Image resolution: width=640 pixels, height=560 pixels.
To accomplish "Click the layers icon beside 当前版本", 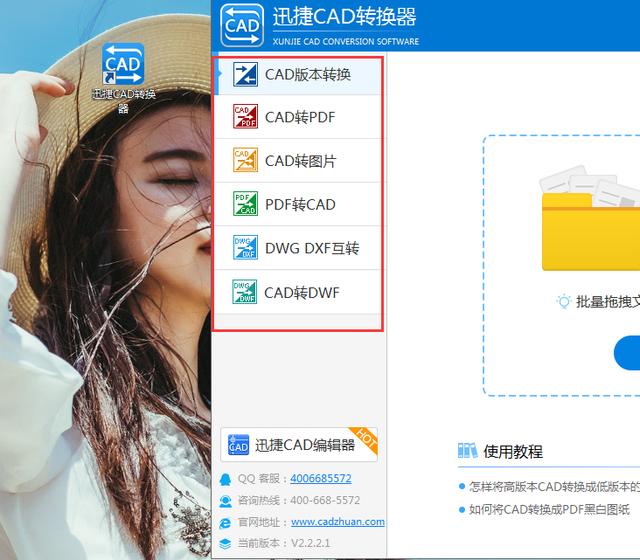I will click(x=225, y=544).
